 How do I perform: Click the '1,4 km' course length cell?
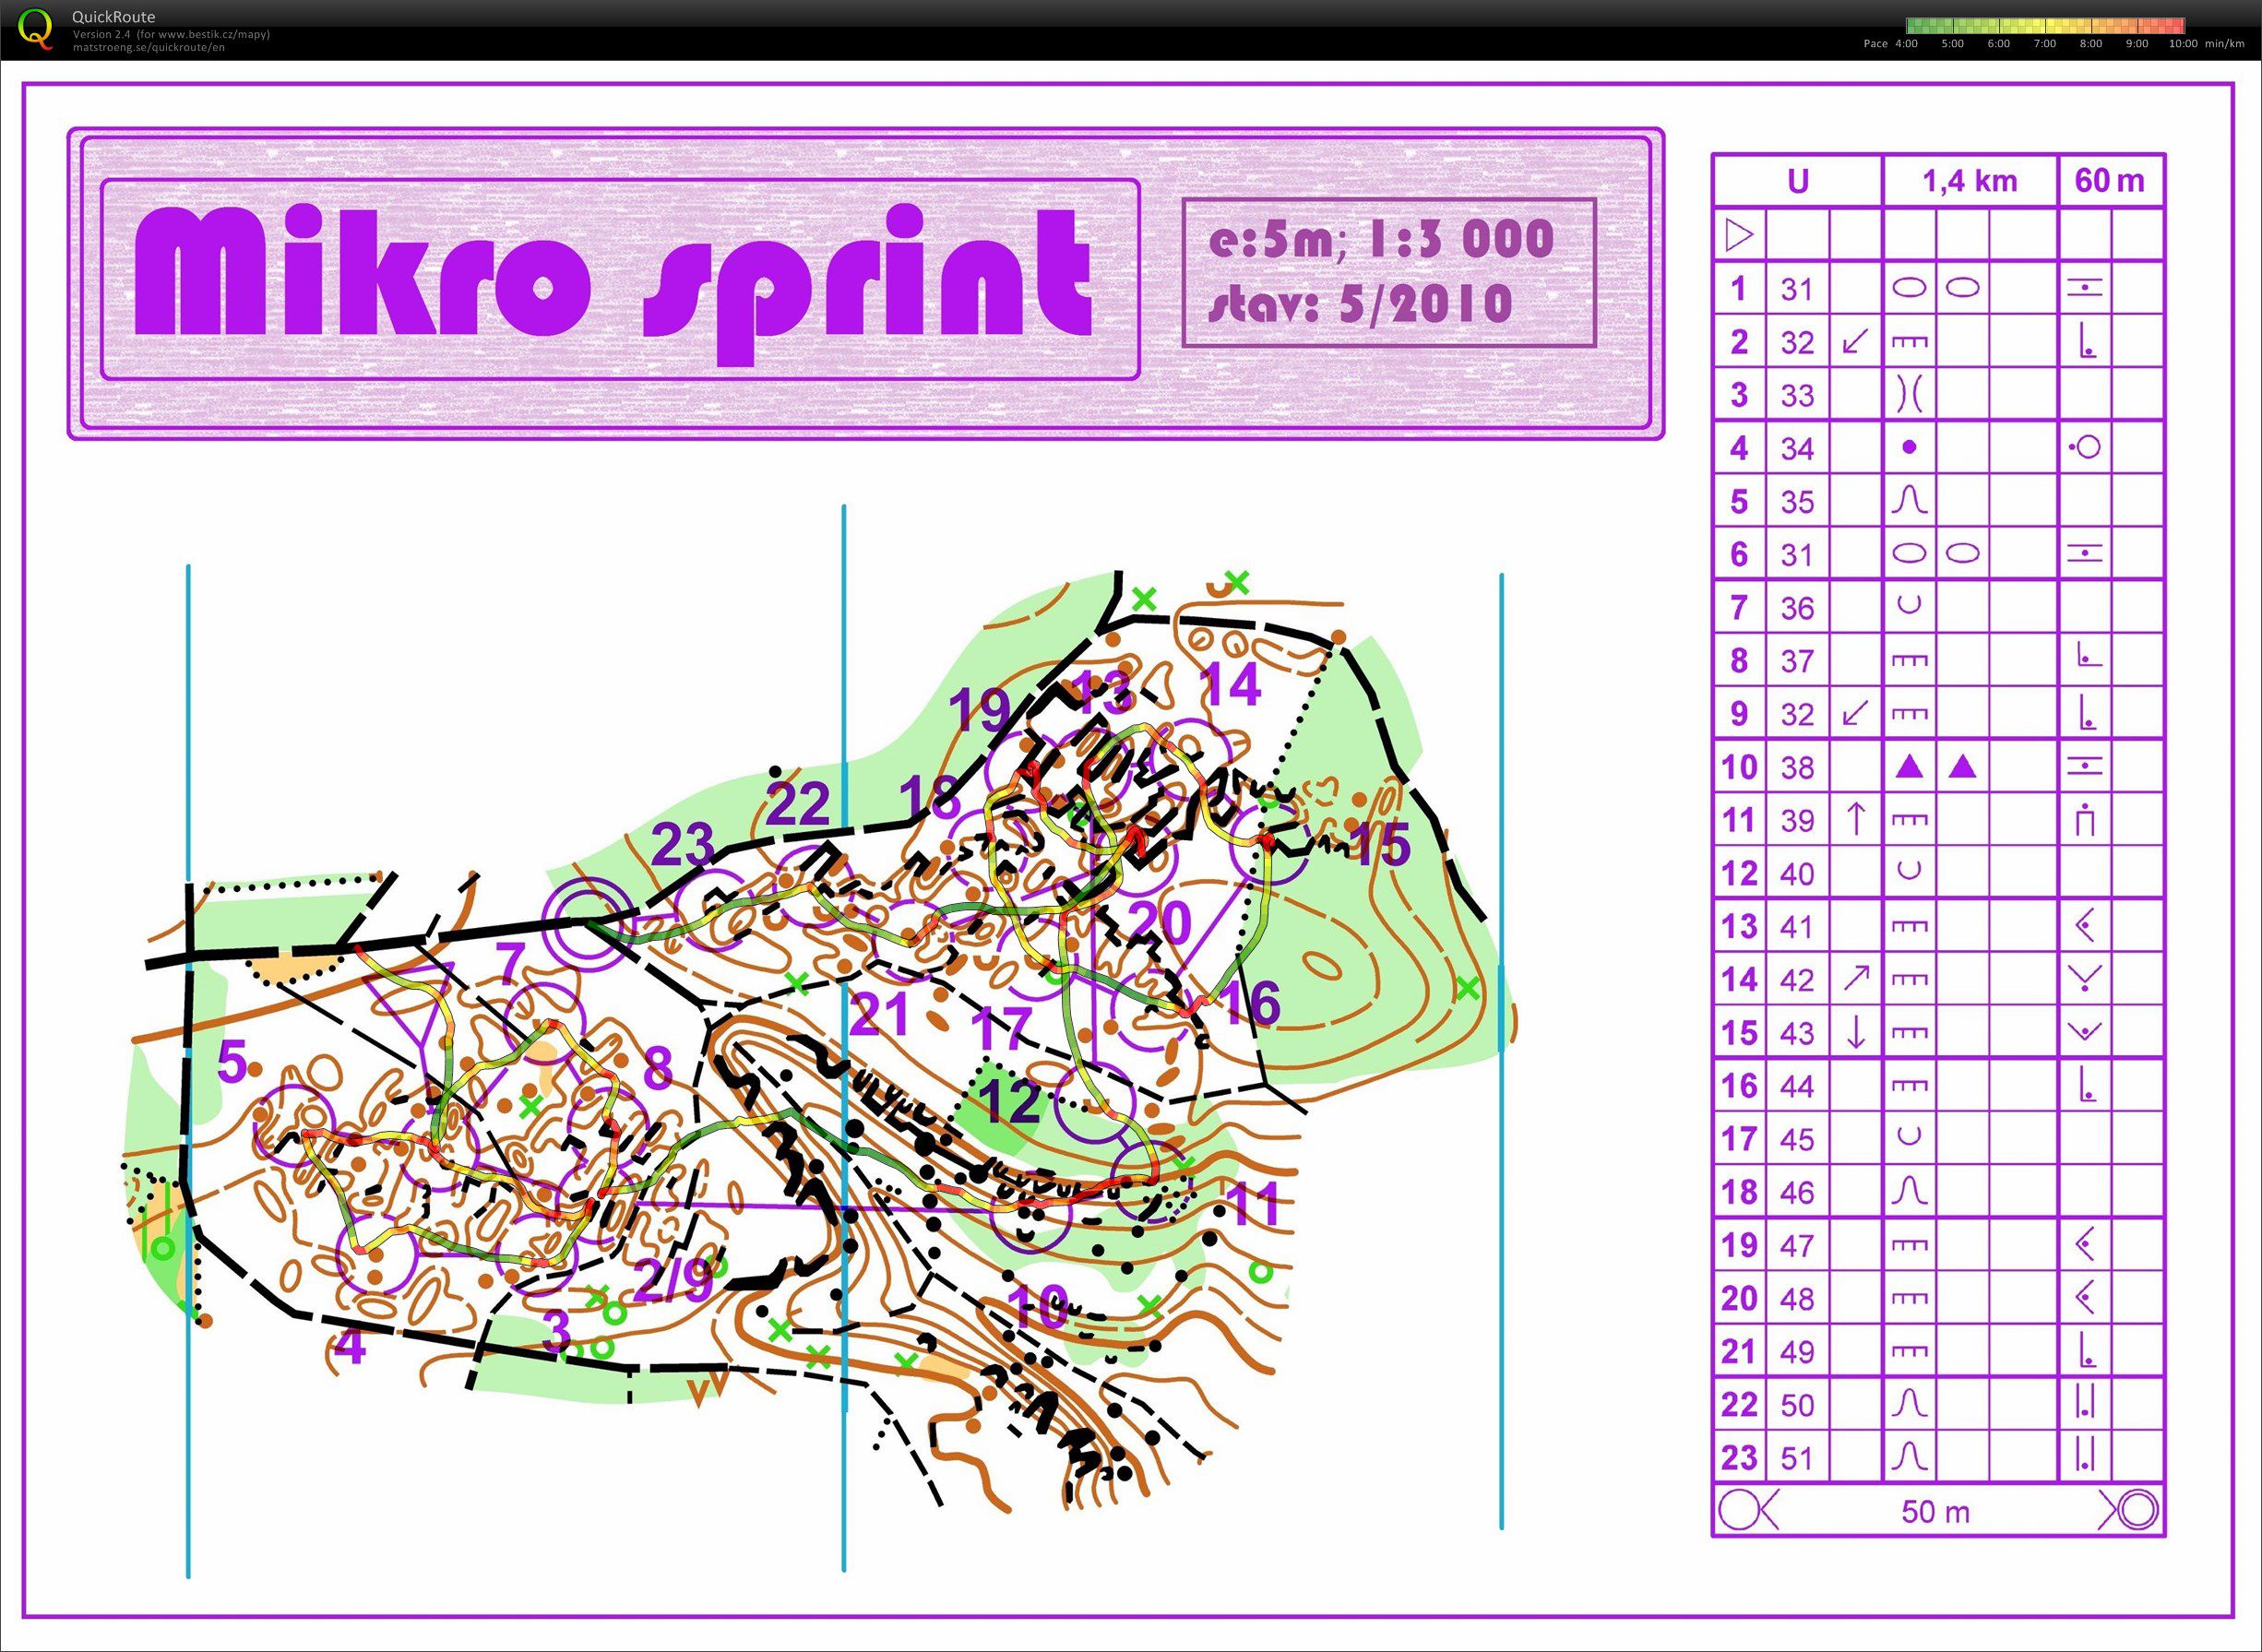[x=1970, y=181]
